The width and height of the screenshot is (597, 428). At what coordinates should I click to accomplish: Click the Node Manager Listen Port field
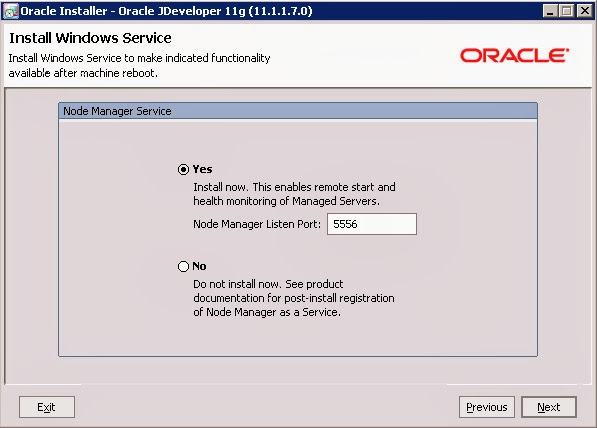372,224
